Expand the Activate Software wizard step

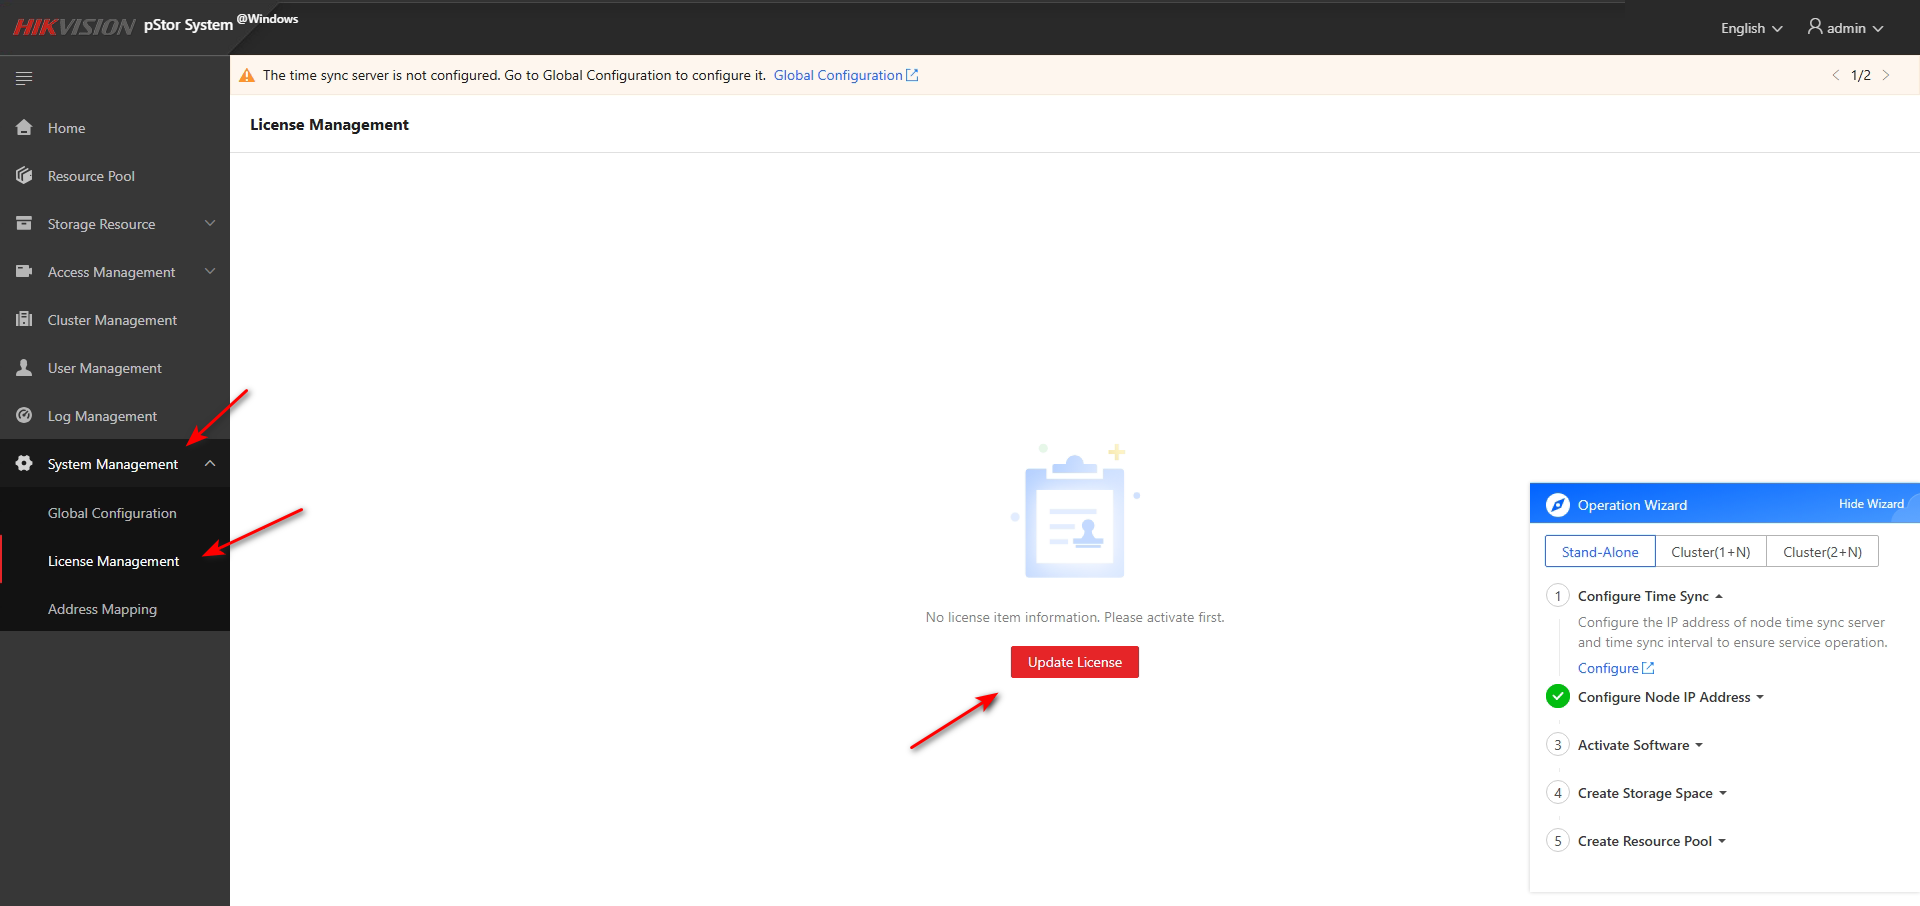(x=1640, y=745)
